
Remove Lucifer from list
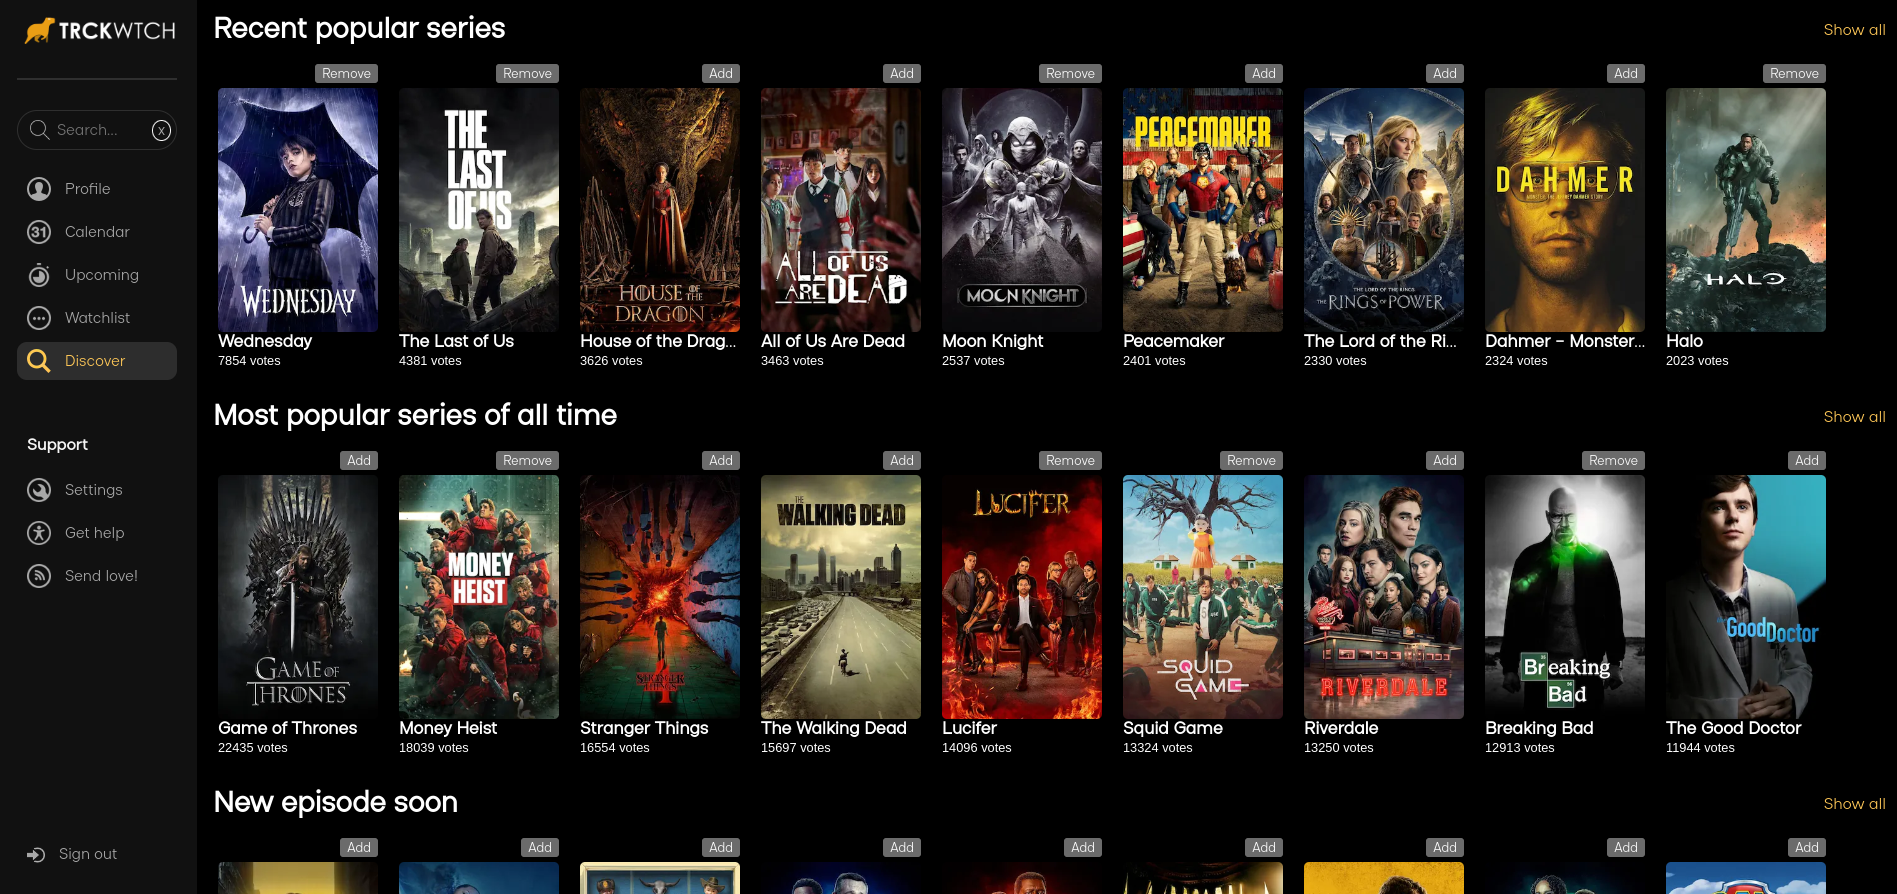(1070, 461)
